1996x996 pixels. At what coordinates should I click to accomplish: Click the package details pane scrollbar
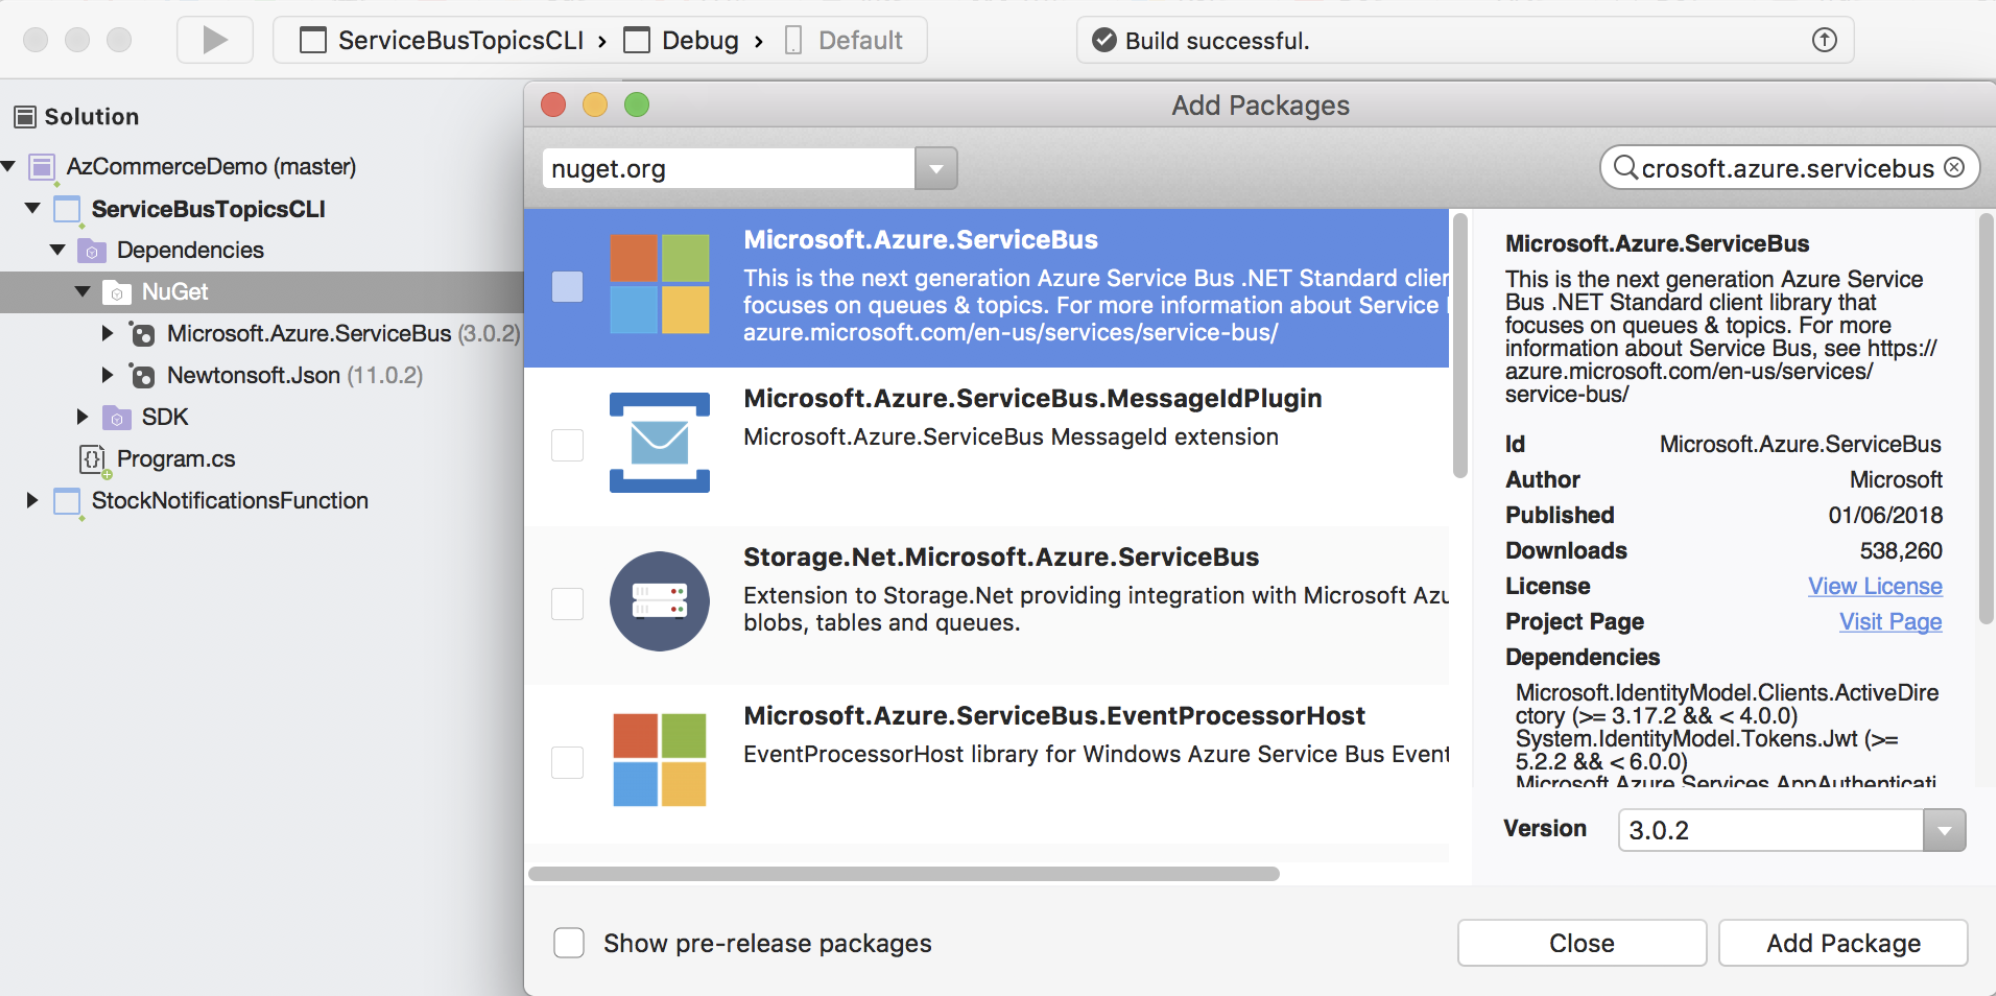coord(1986,418)
